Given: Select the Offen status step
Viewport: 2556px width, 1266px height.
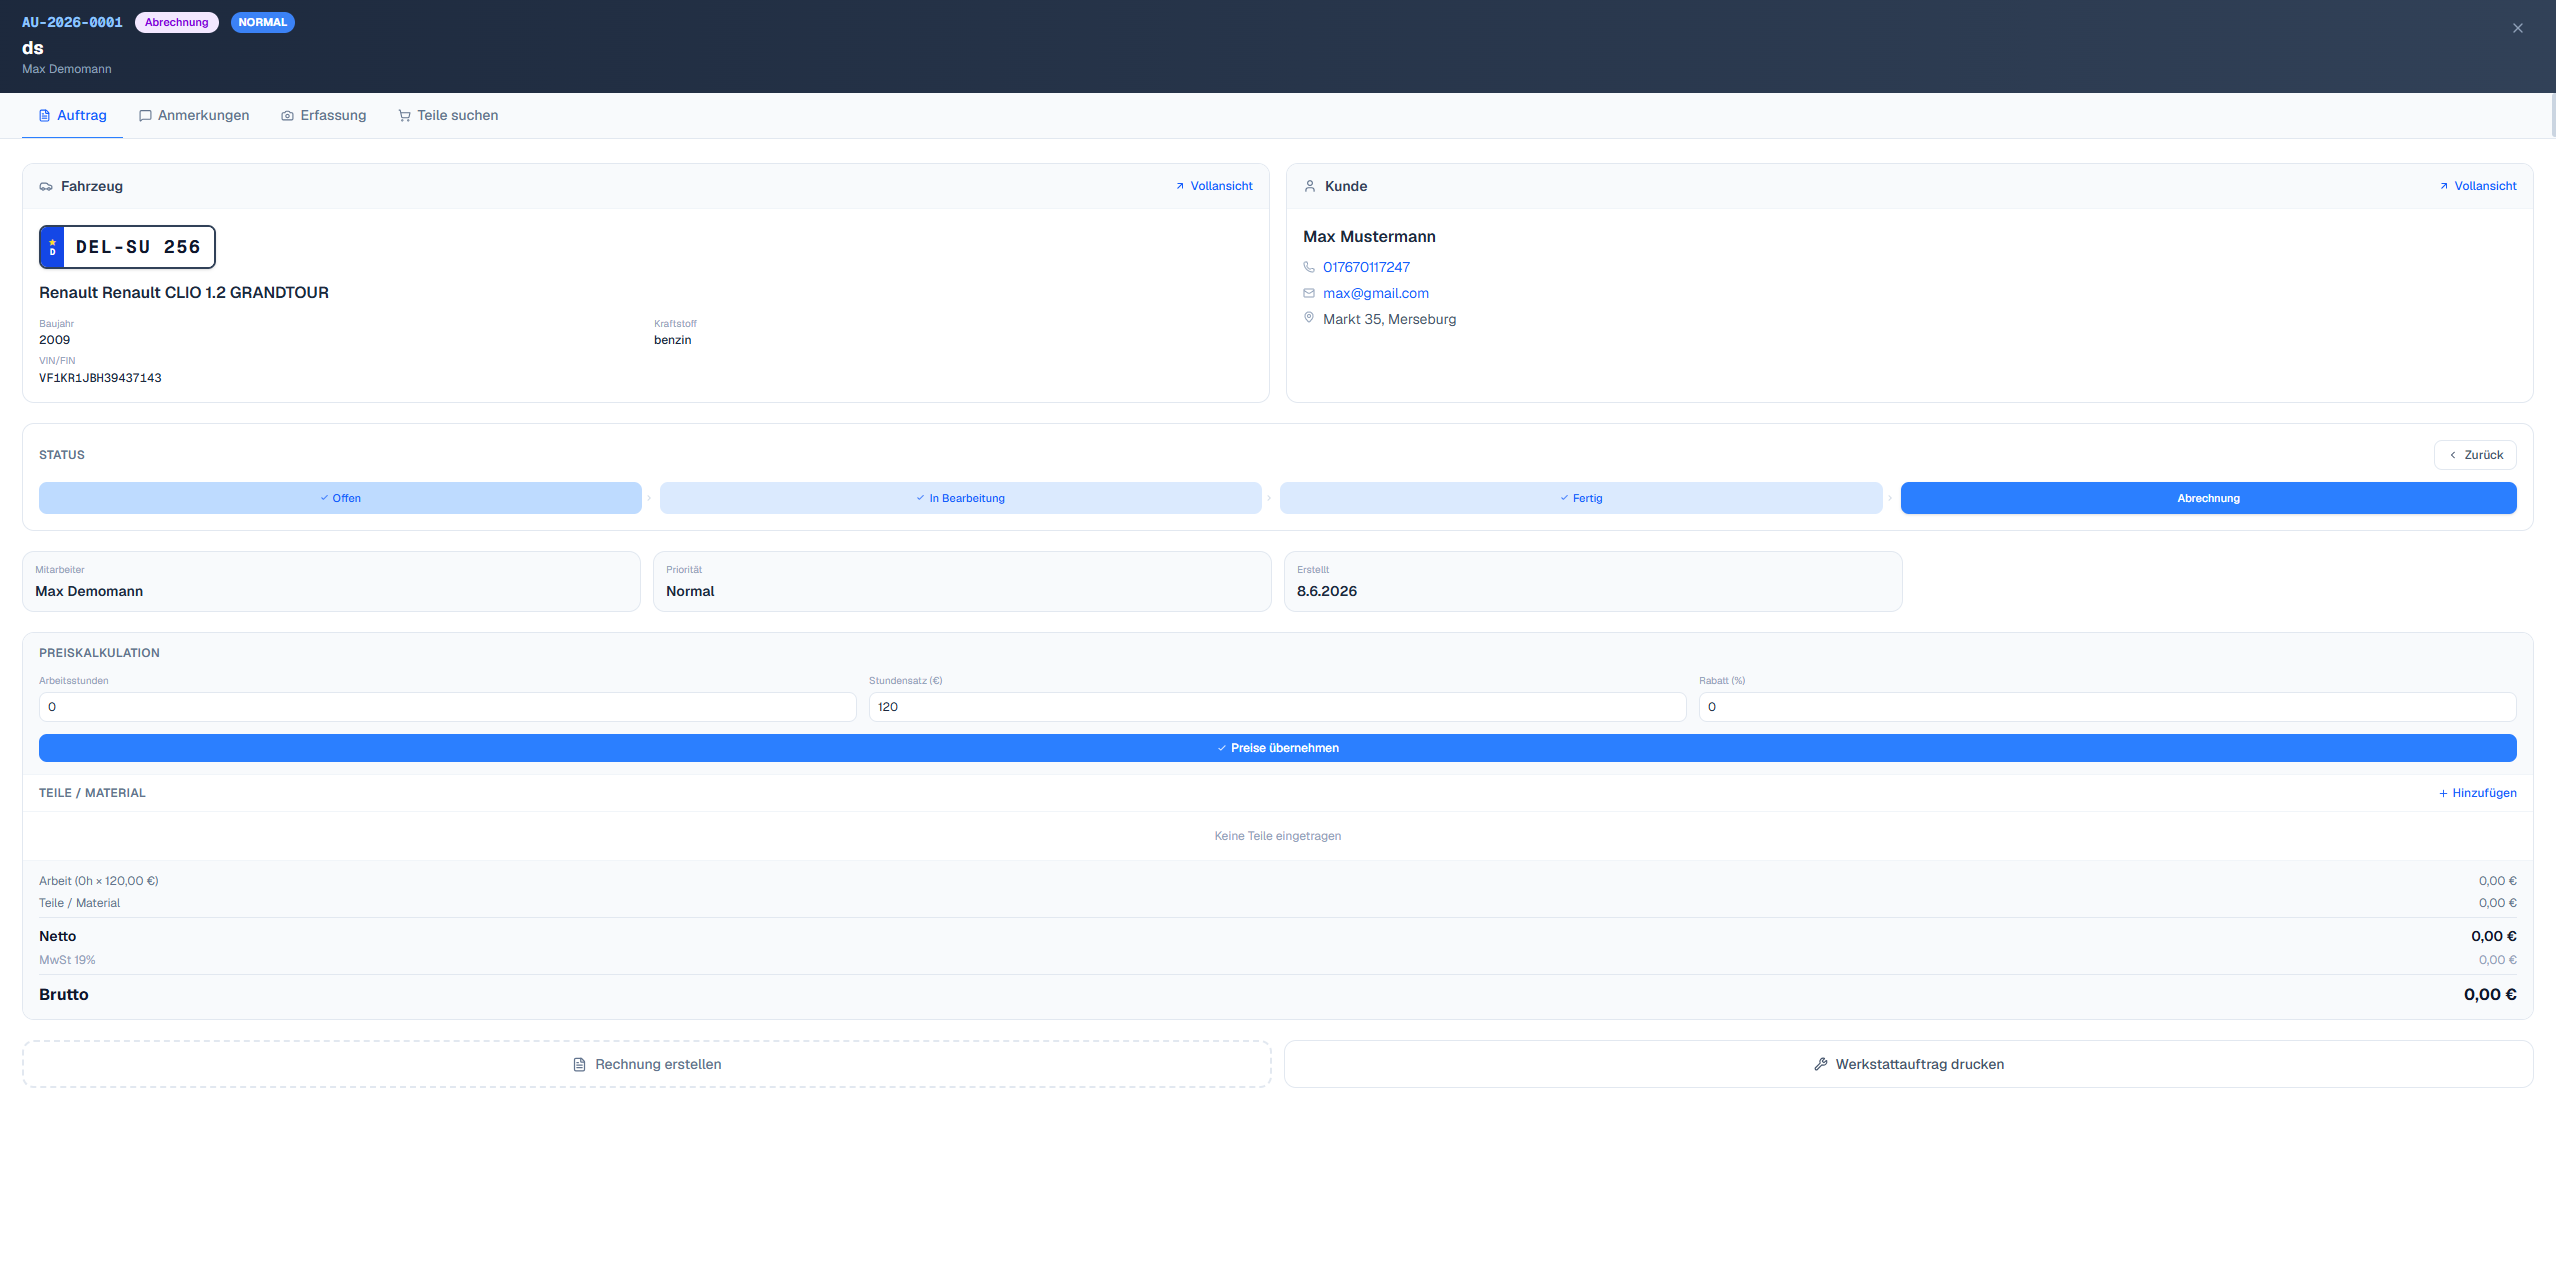Looking at the screenshot, I should 340,498.
